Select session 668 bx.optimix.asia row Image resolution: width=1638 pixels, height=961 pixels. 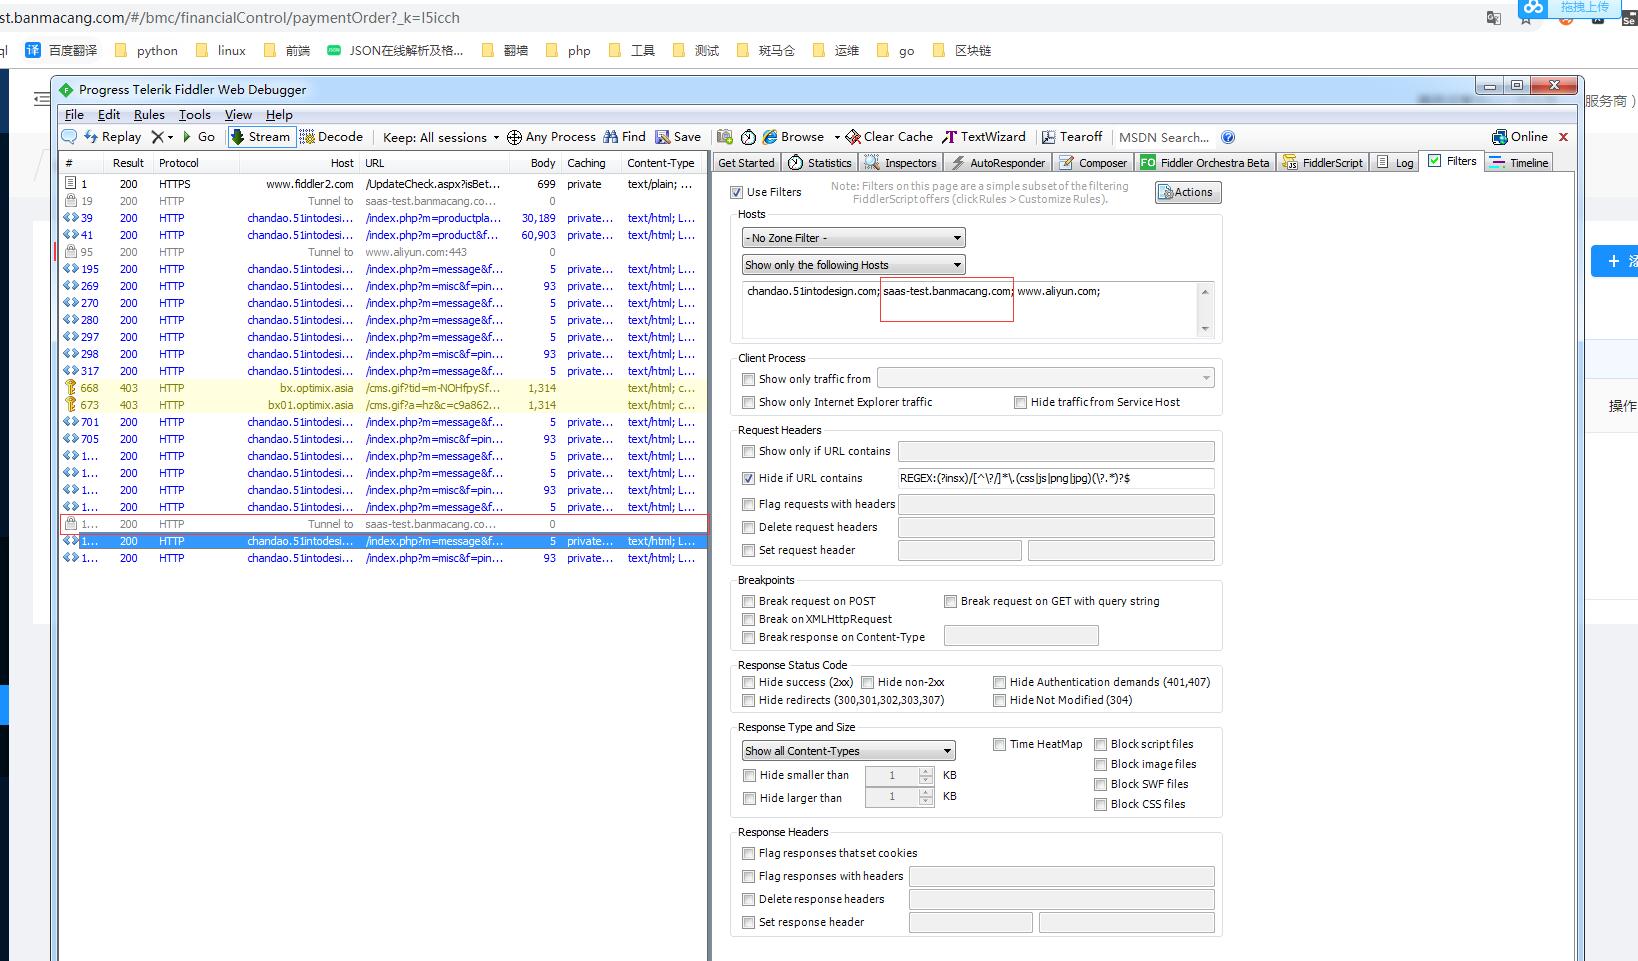(x=384, y=388)
